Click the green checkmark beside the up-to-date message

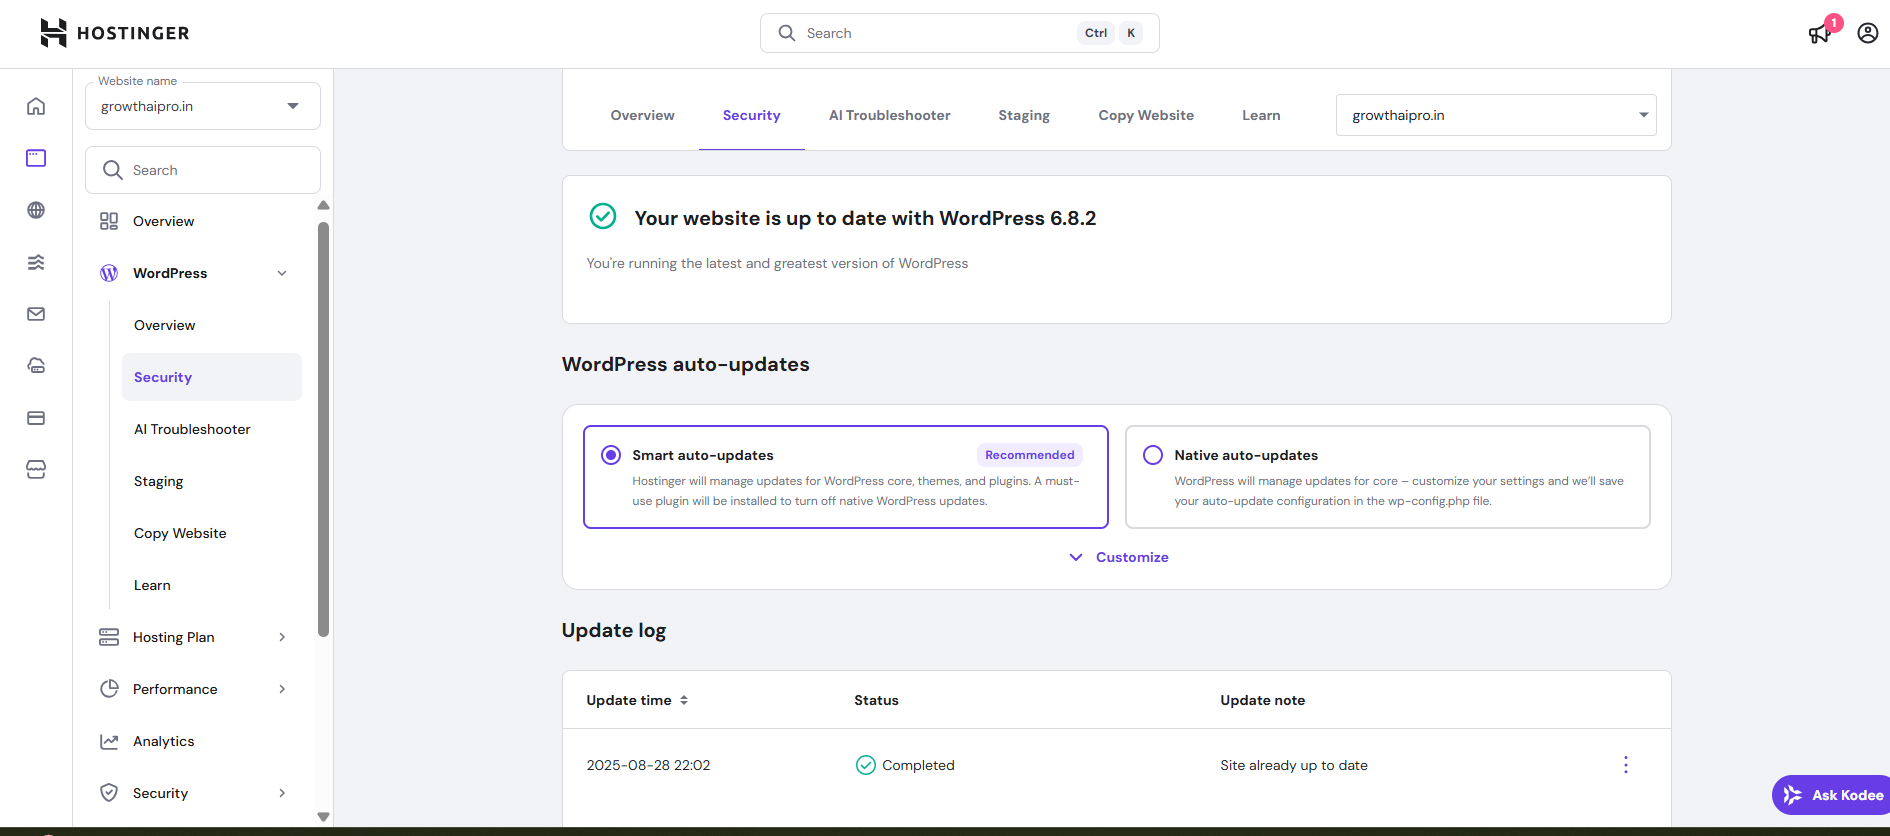point(603,216)
